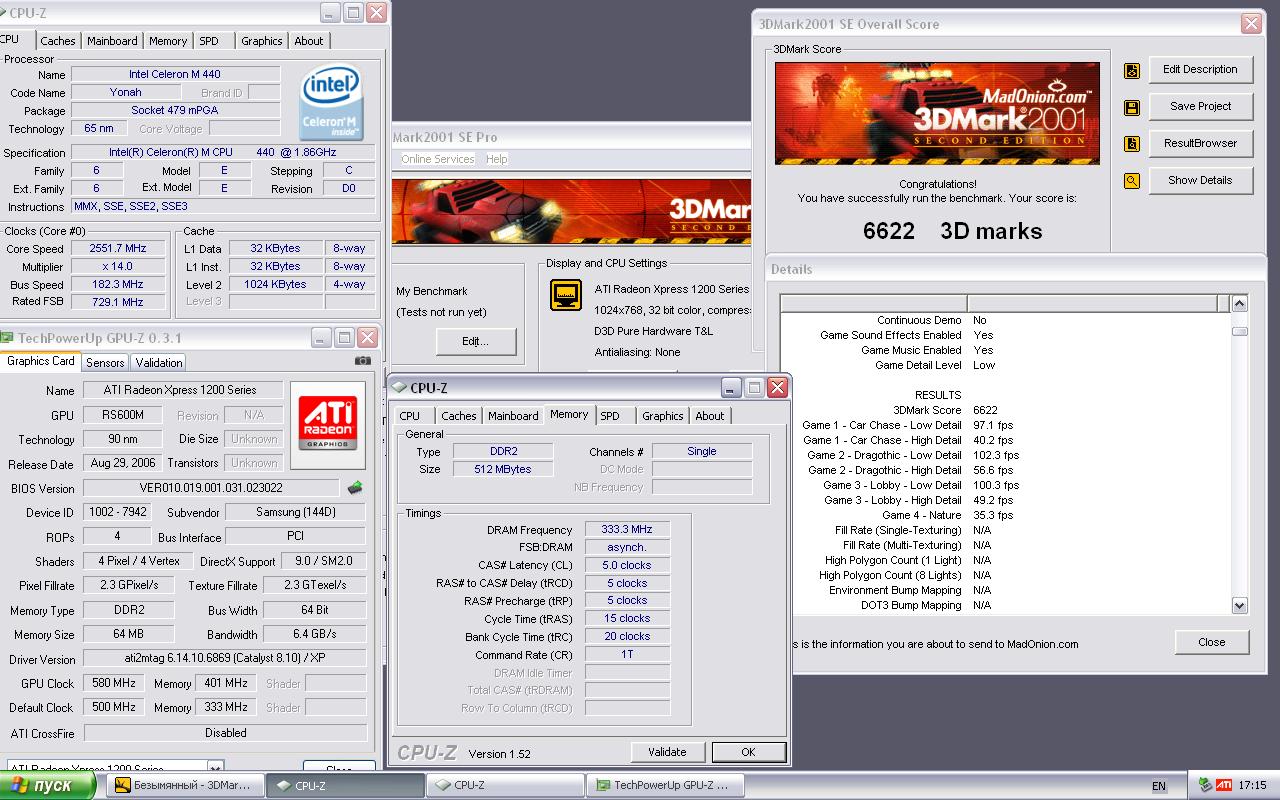
Task: Open the ResultBrowser button
Action: (x=1200, y=144)
